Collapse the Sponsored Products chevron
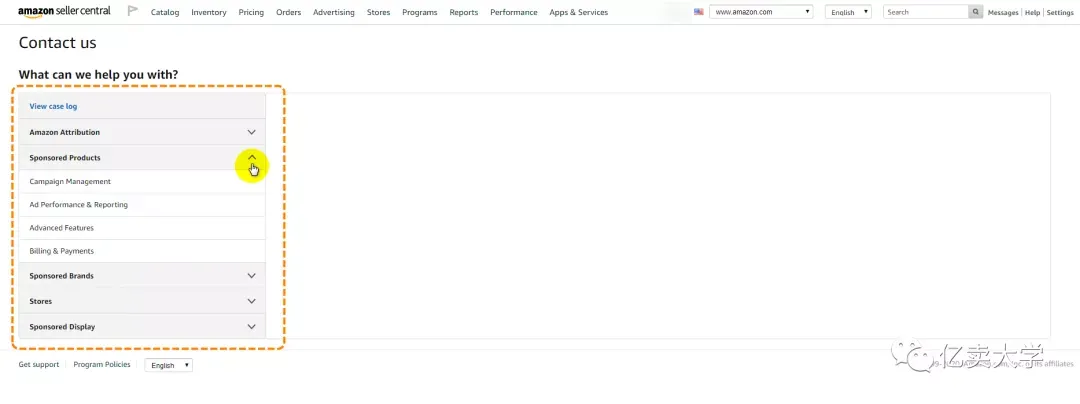The height and width of the screenshot is (404, 1080). coord(251,158)
